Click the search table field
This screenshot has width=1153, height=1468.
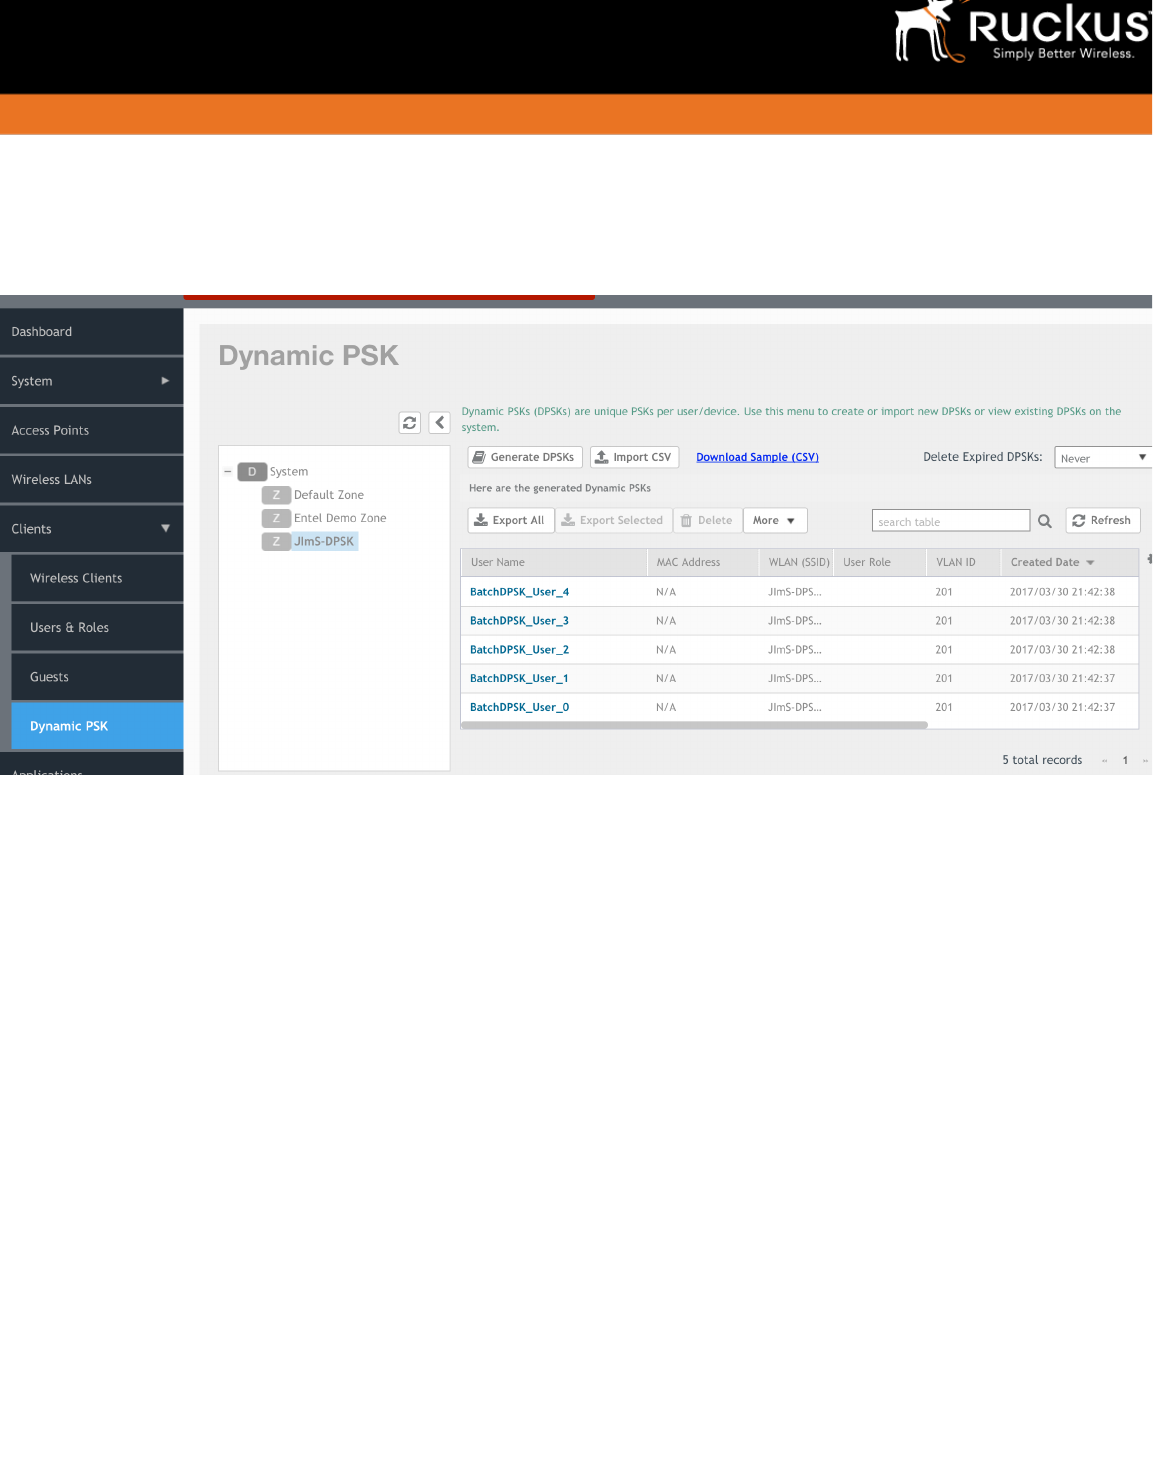point(951,521)
